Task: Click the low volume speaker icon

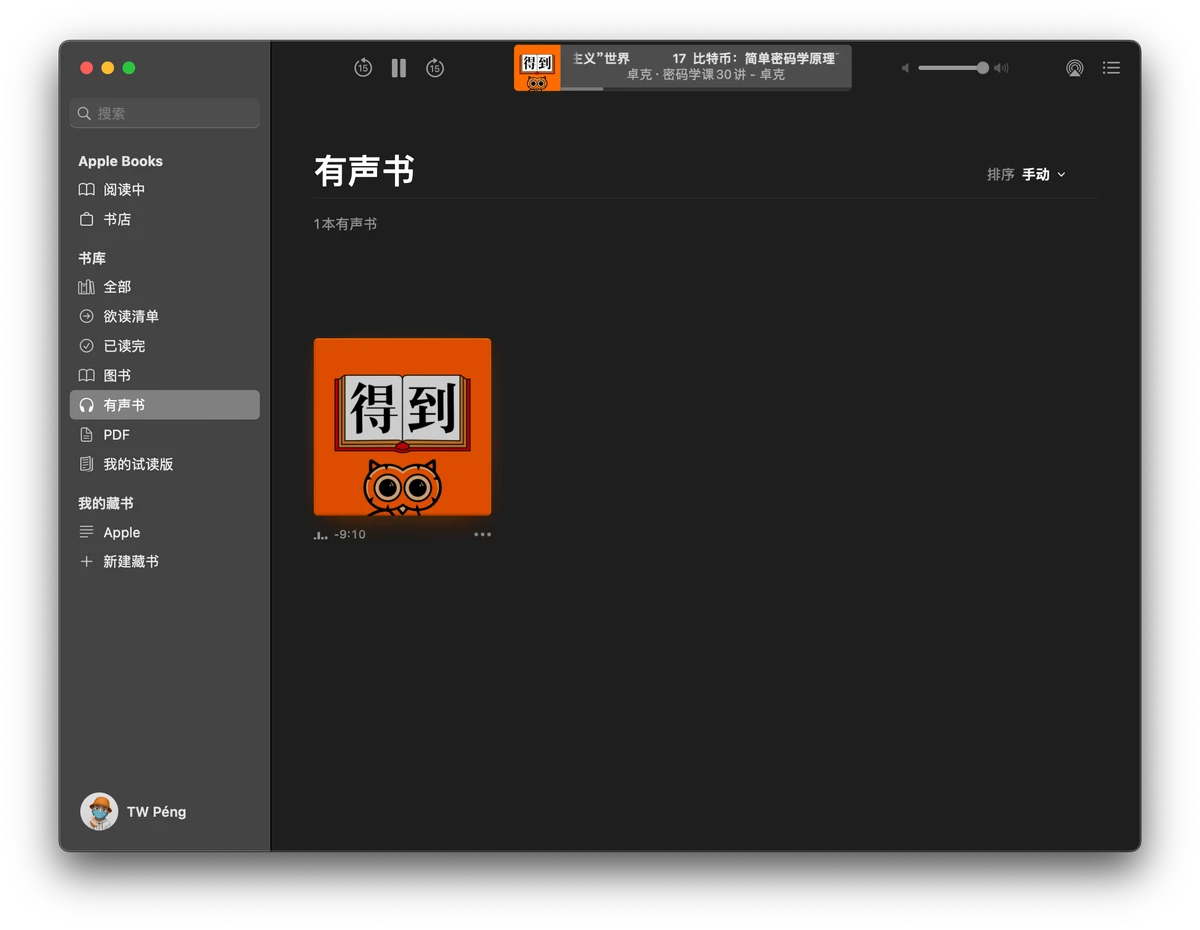Action: [905, 68]
